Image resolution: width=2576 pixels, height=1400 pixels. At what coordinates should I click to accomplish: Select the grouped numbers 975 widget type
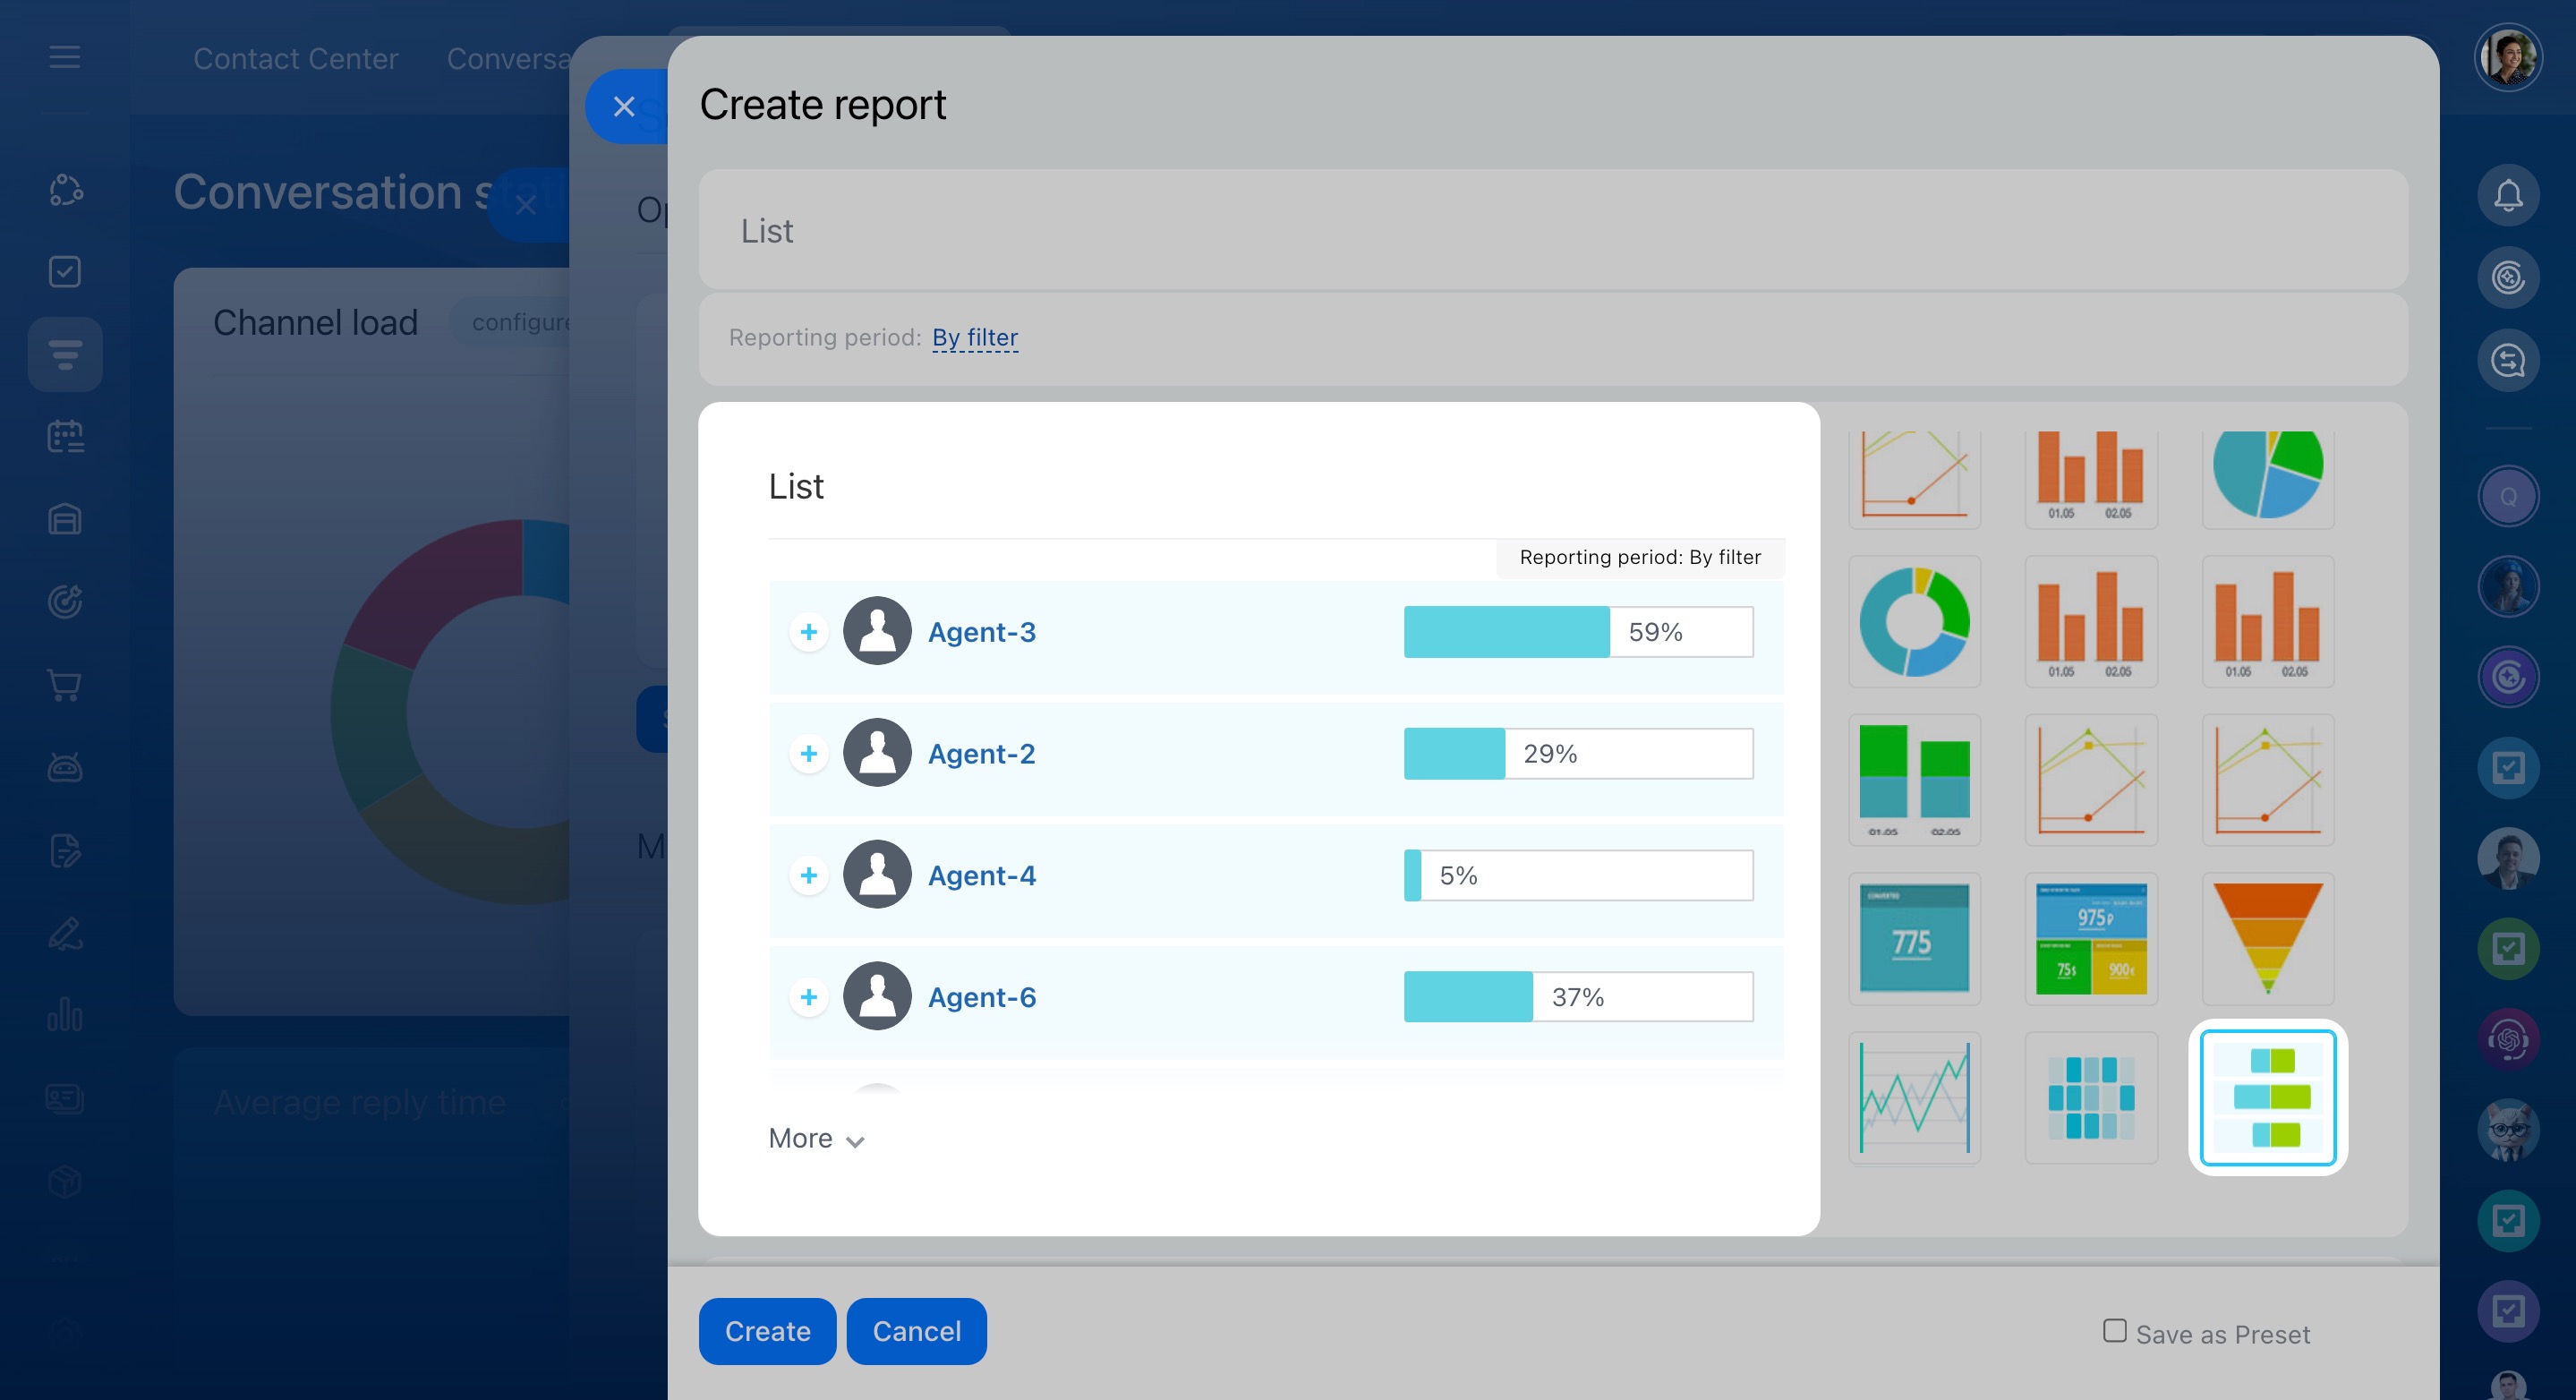(2090, 937)
